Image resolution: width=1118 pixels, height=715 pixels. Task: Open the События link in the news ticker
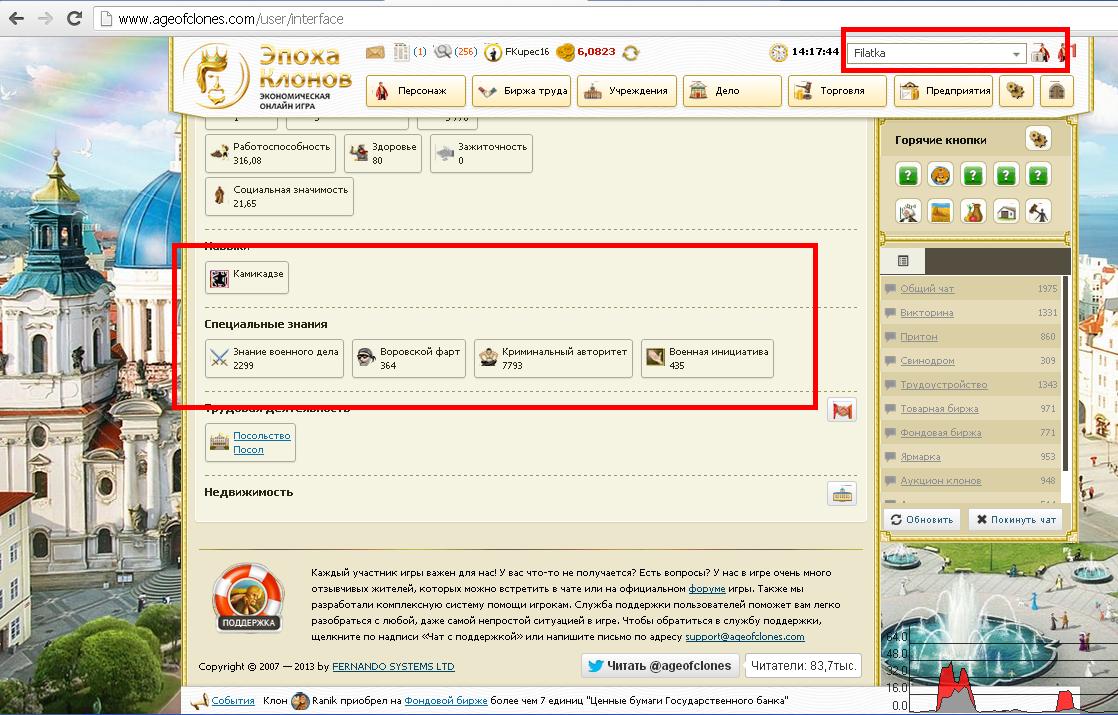pos(233,701)
